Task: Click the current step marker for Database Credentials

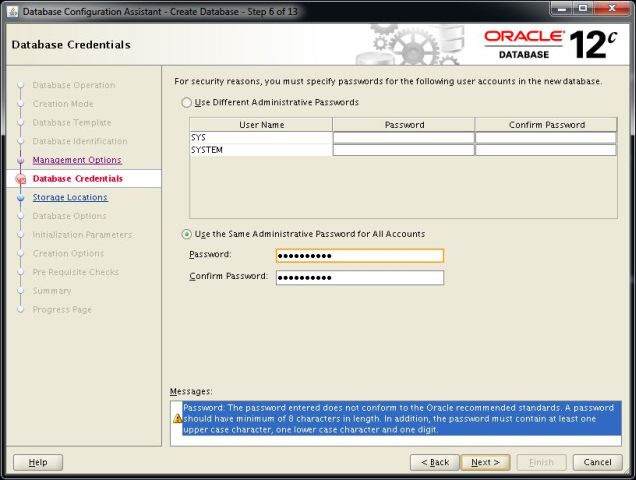Action: point(21,179)
